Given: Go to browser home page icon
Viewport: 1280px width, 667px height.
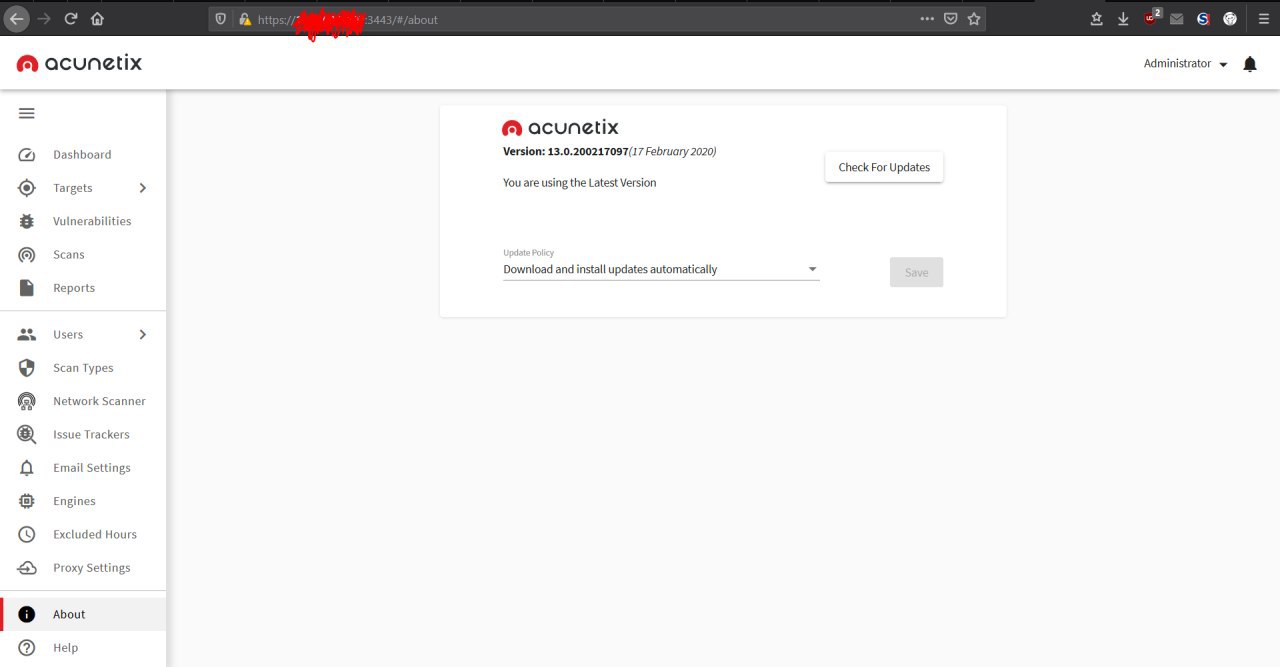Looking at the screenshot, I should tap(97, 19).
